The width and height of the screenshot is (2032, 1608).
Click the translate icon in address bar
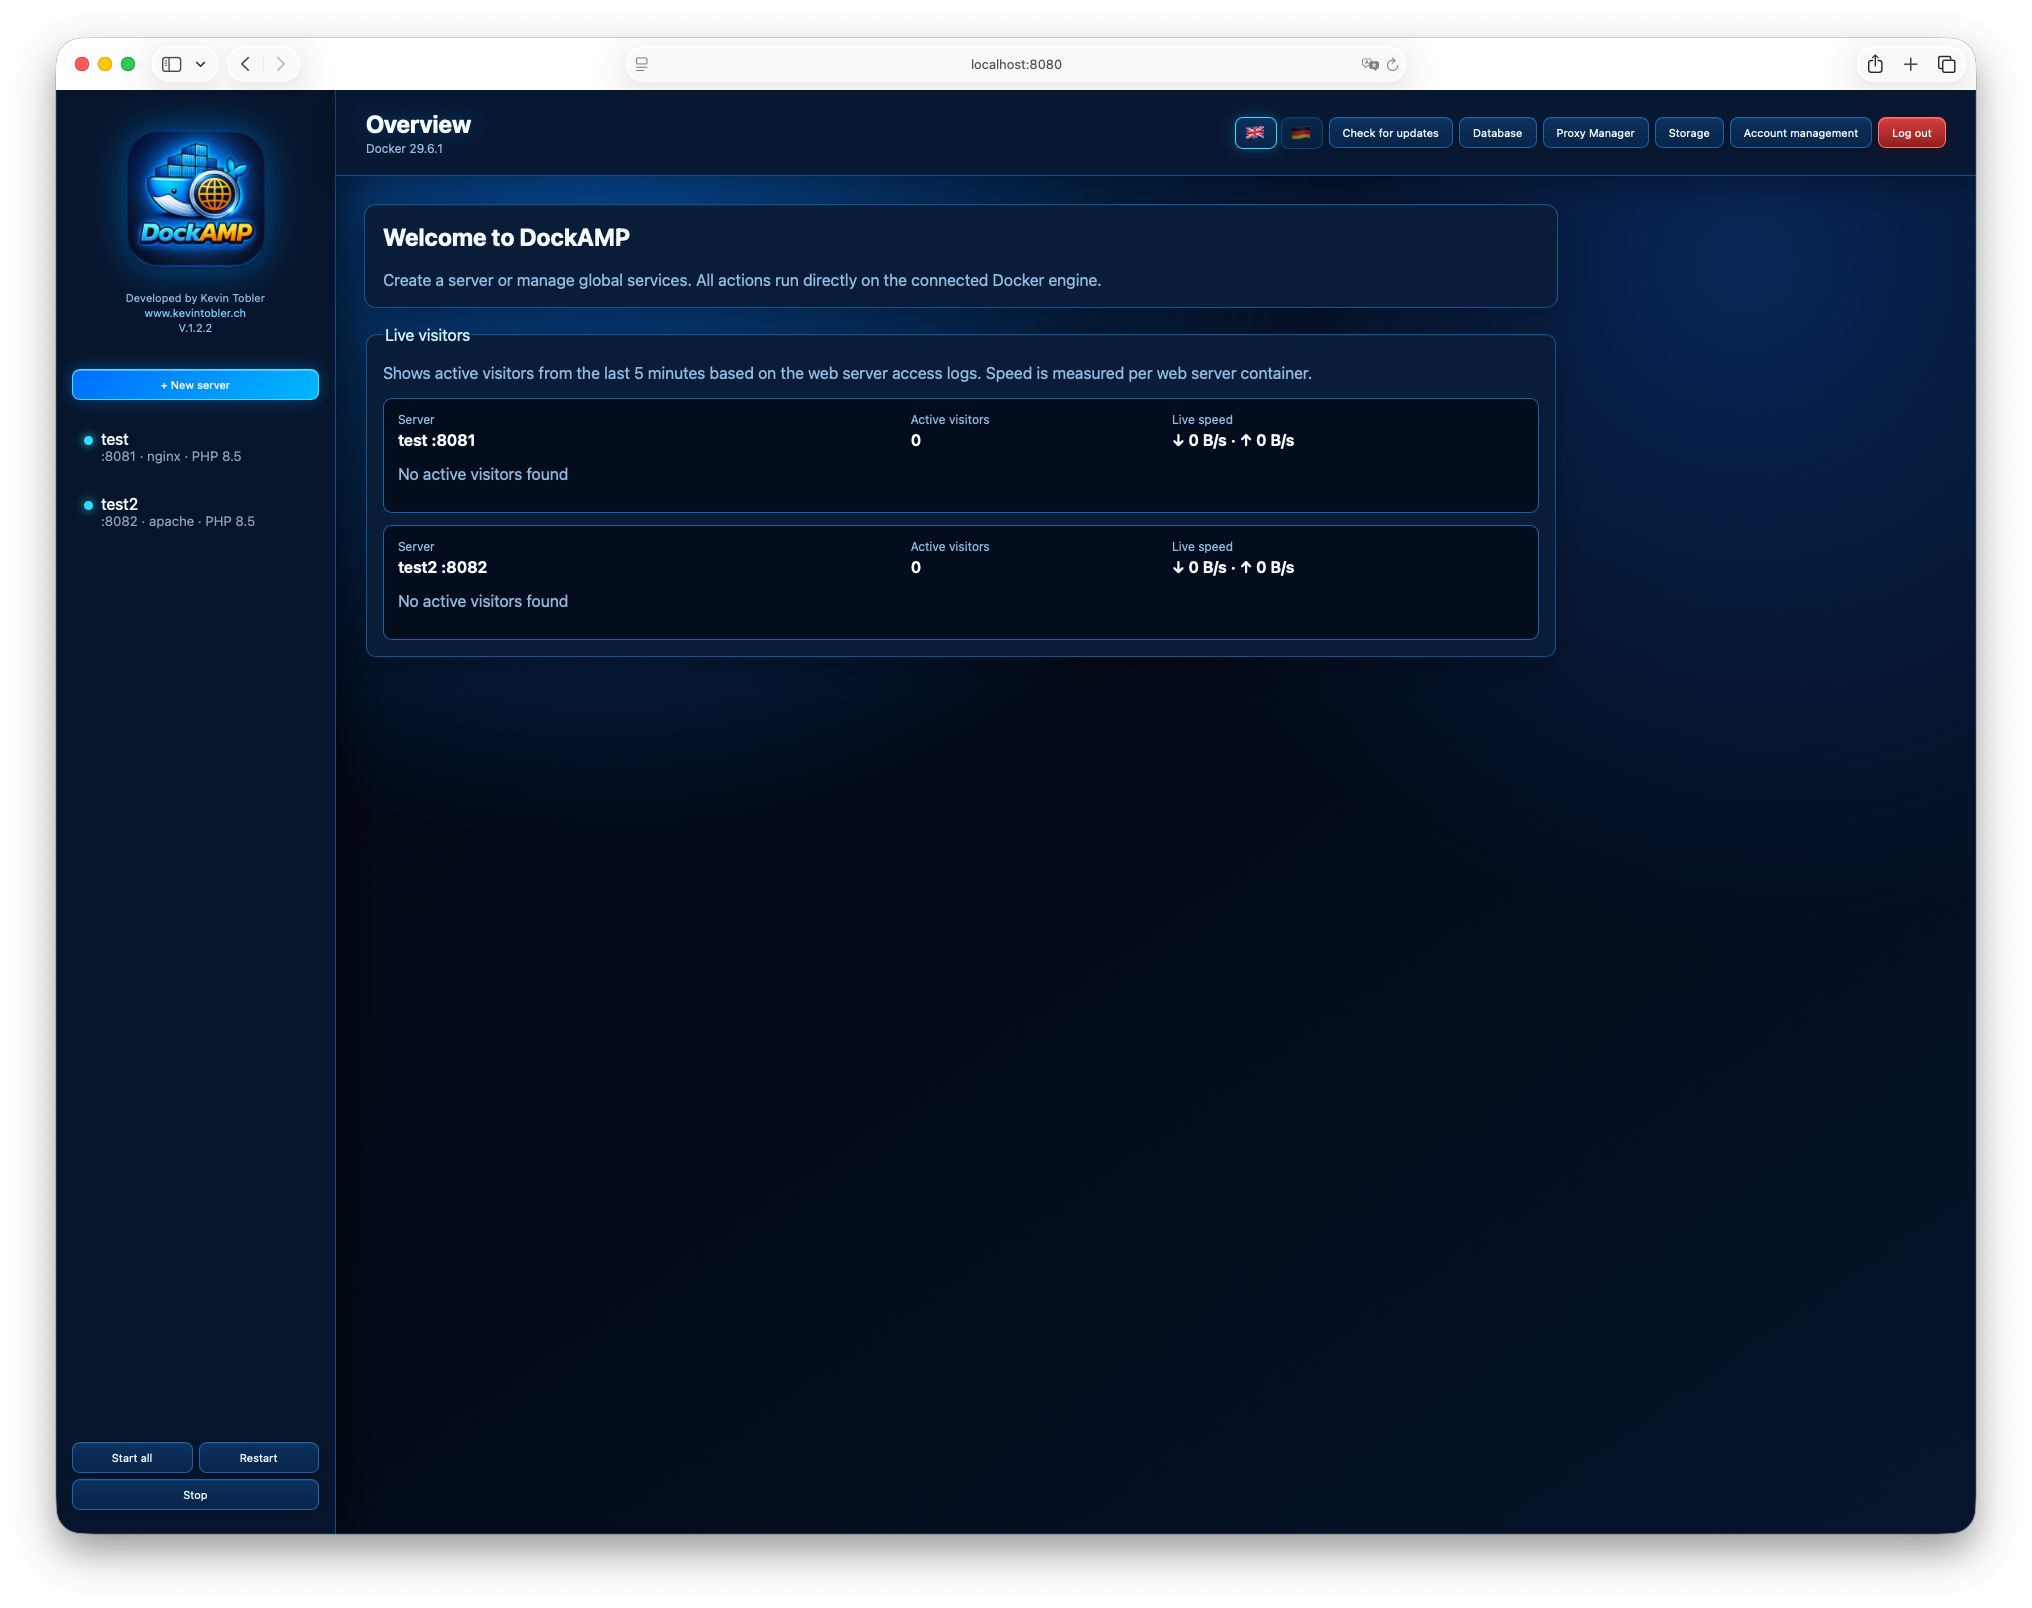[1370, 64]
